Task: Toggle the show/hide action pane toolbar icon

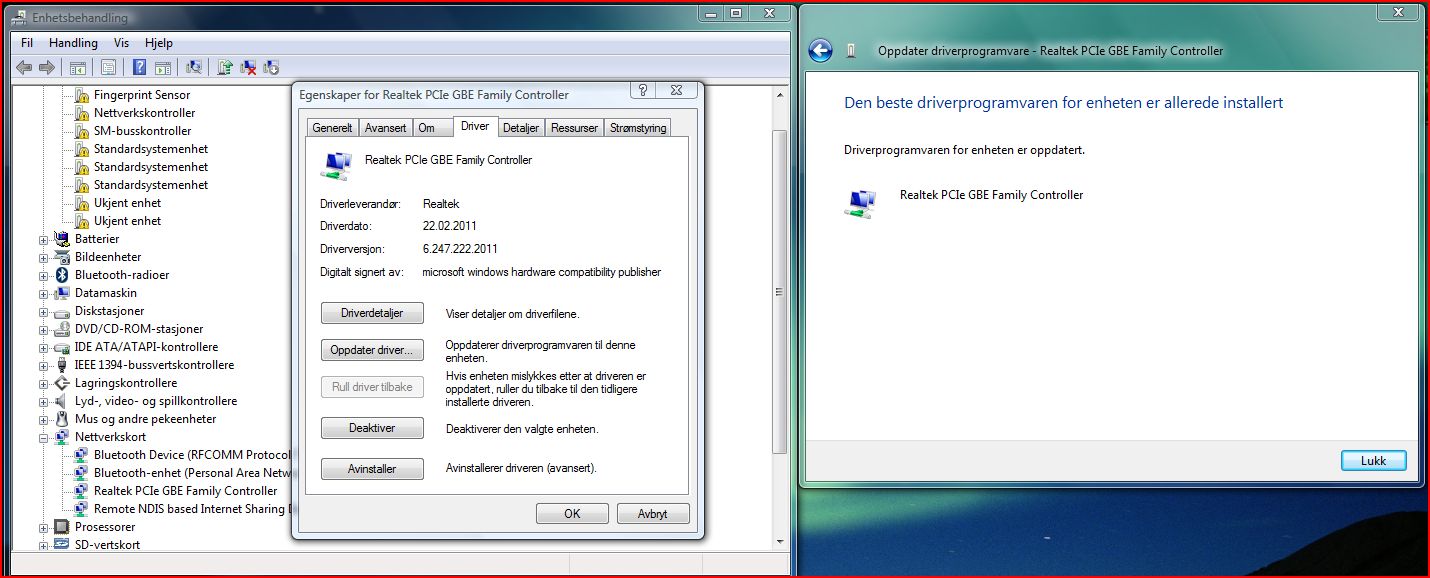Action: 163,68
